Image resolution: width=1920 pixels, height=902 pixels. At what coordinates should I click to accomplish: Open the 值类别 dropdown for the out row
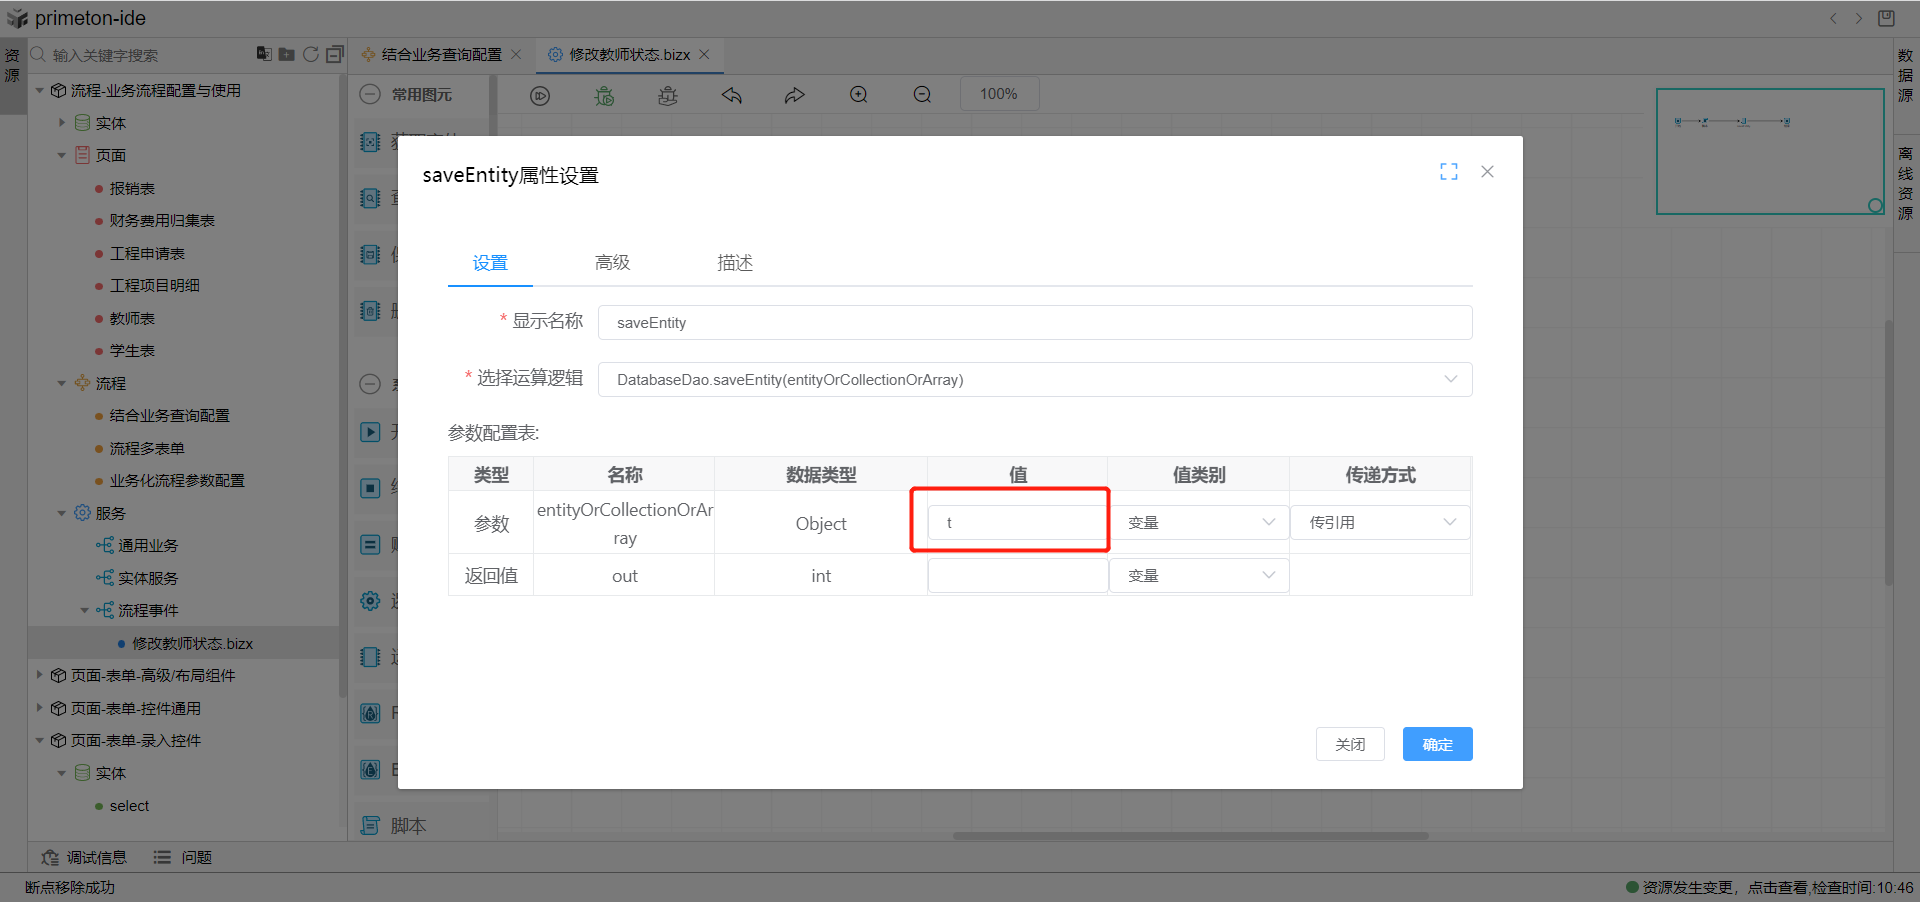click(1199, 576)
